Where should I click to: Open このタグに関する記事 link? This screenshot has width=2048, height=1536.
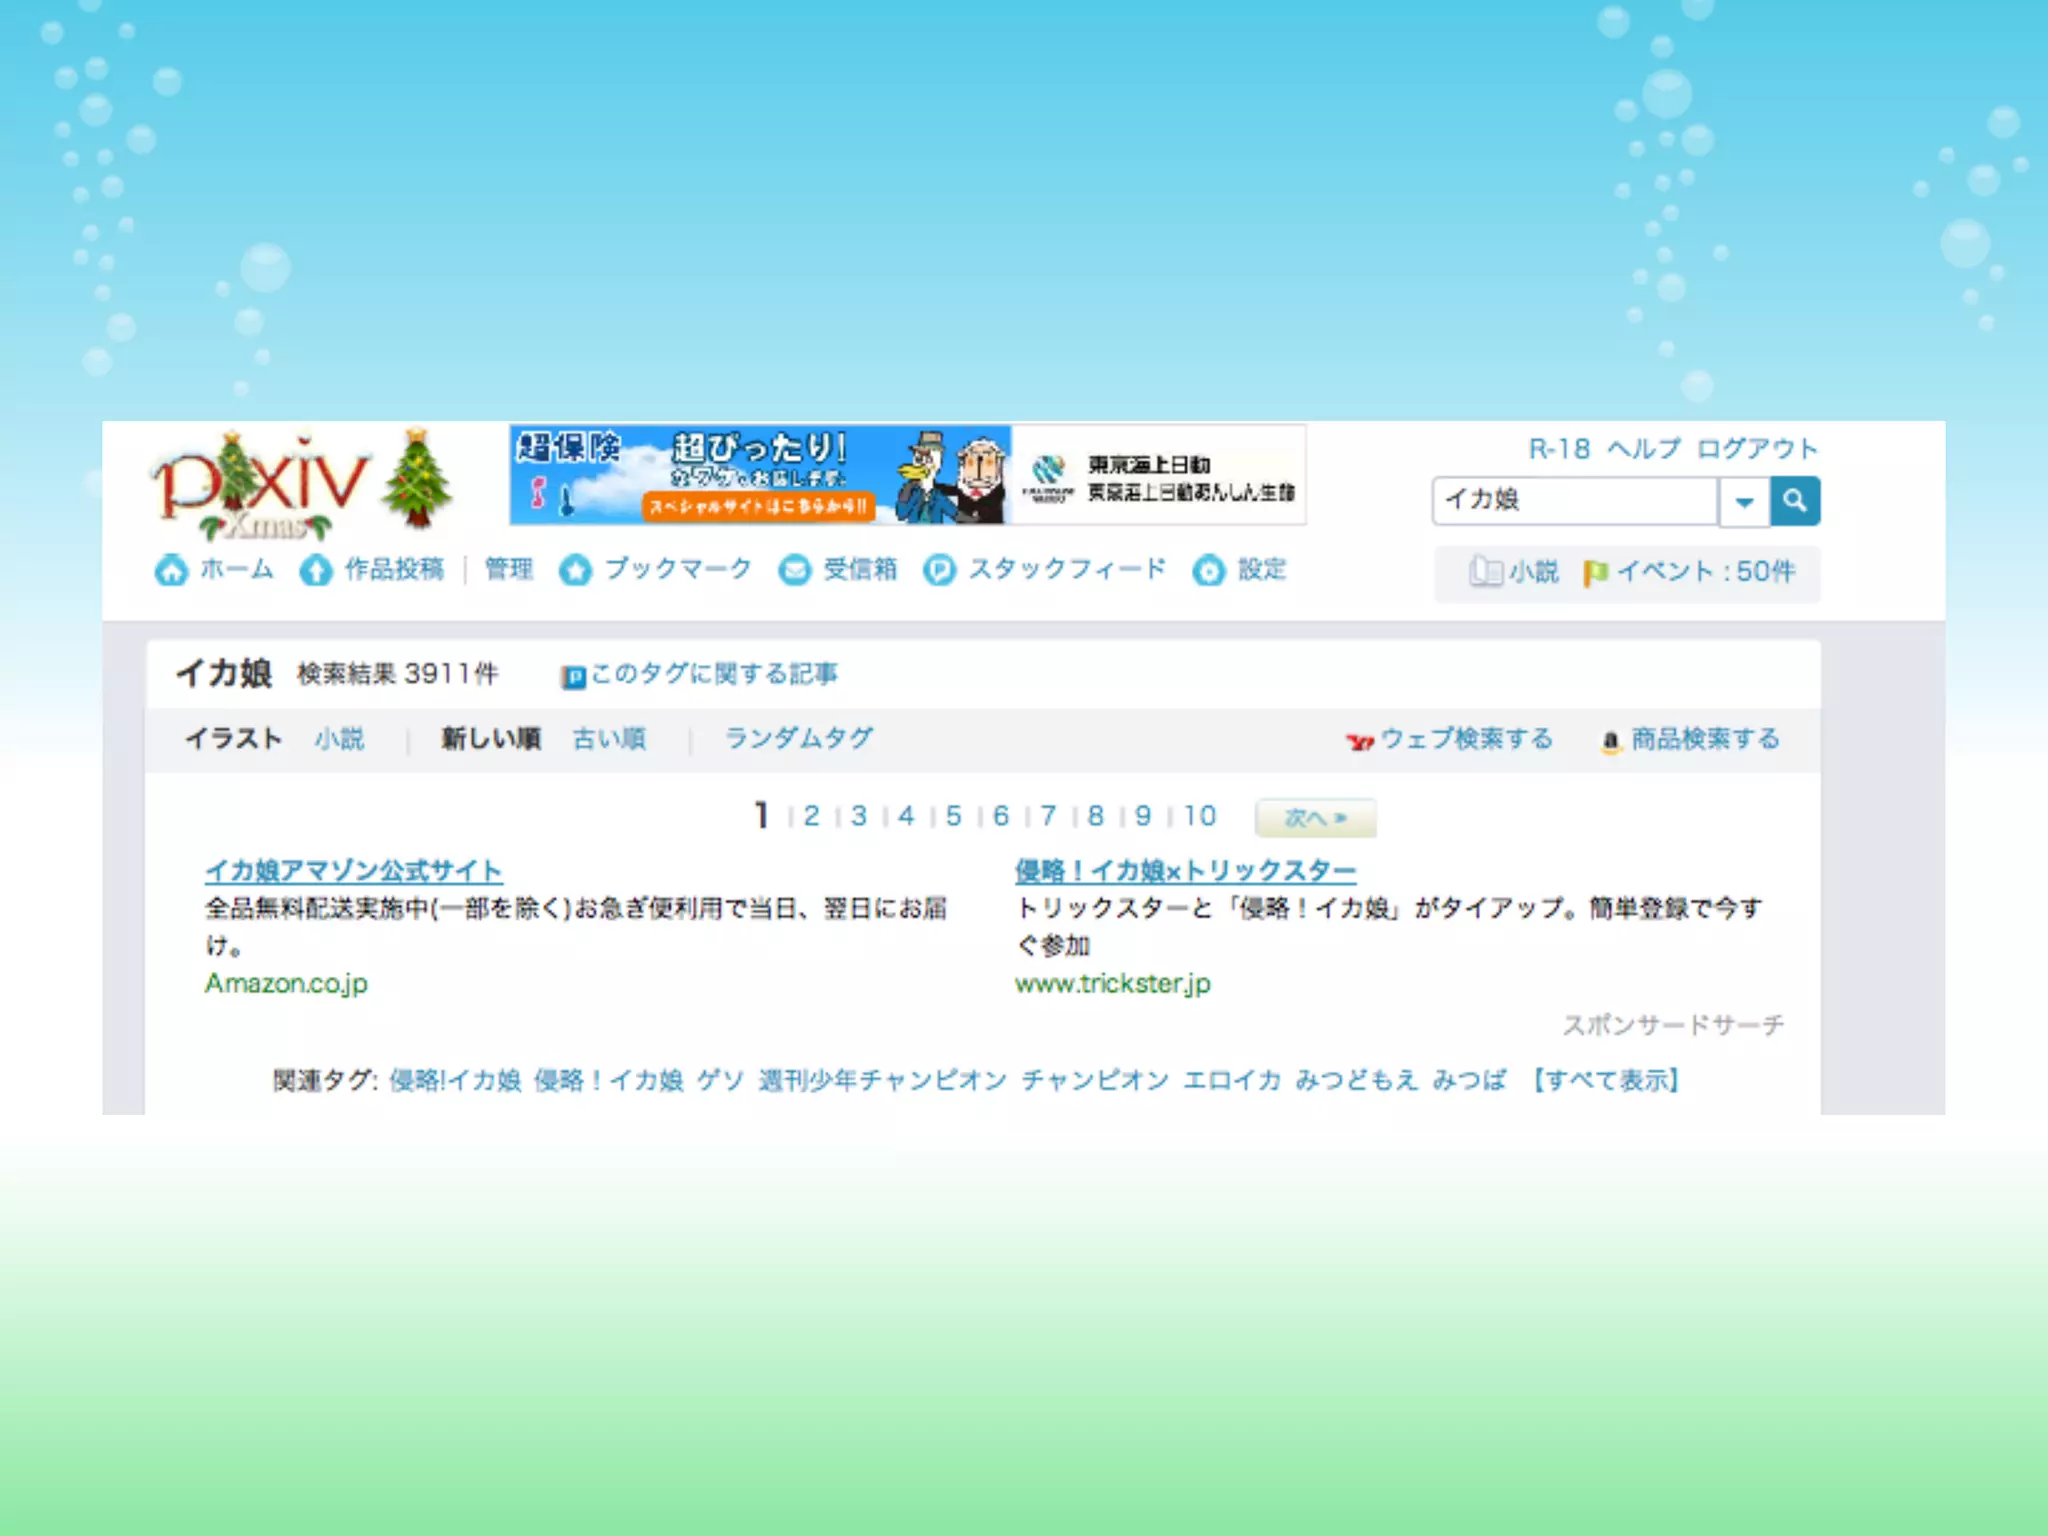pos(712,675)
